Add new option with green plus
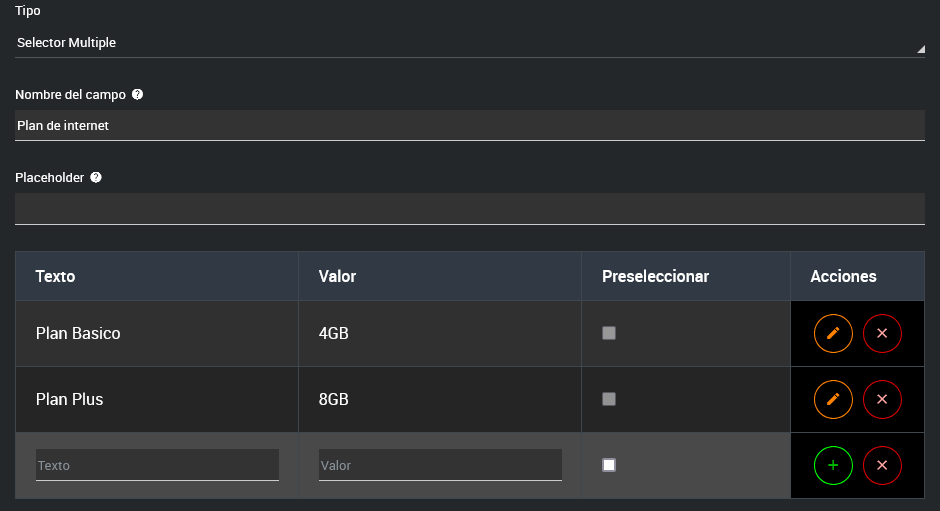The image size is (940, 511). click(833, 465)
